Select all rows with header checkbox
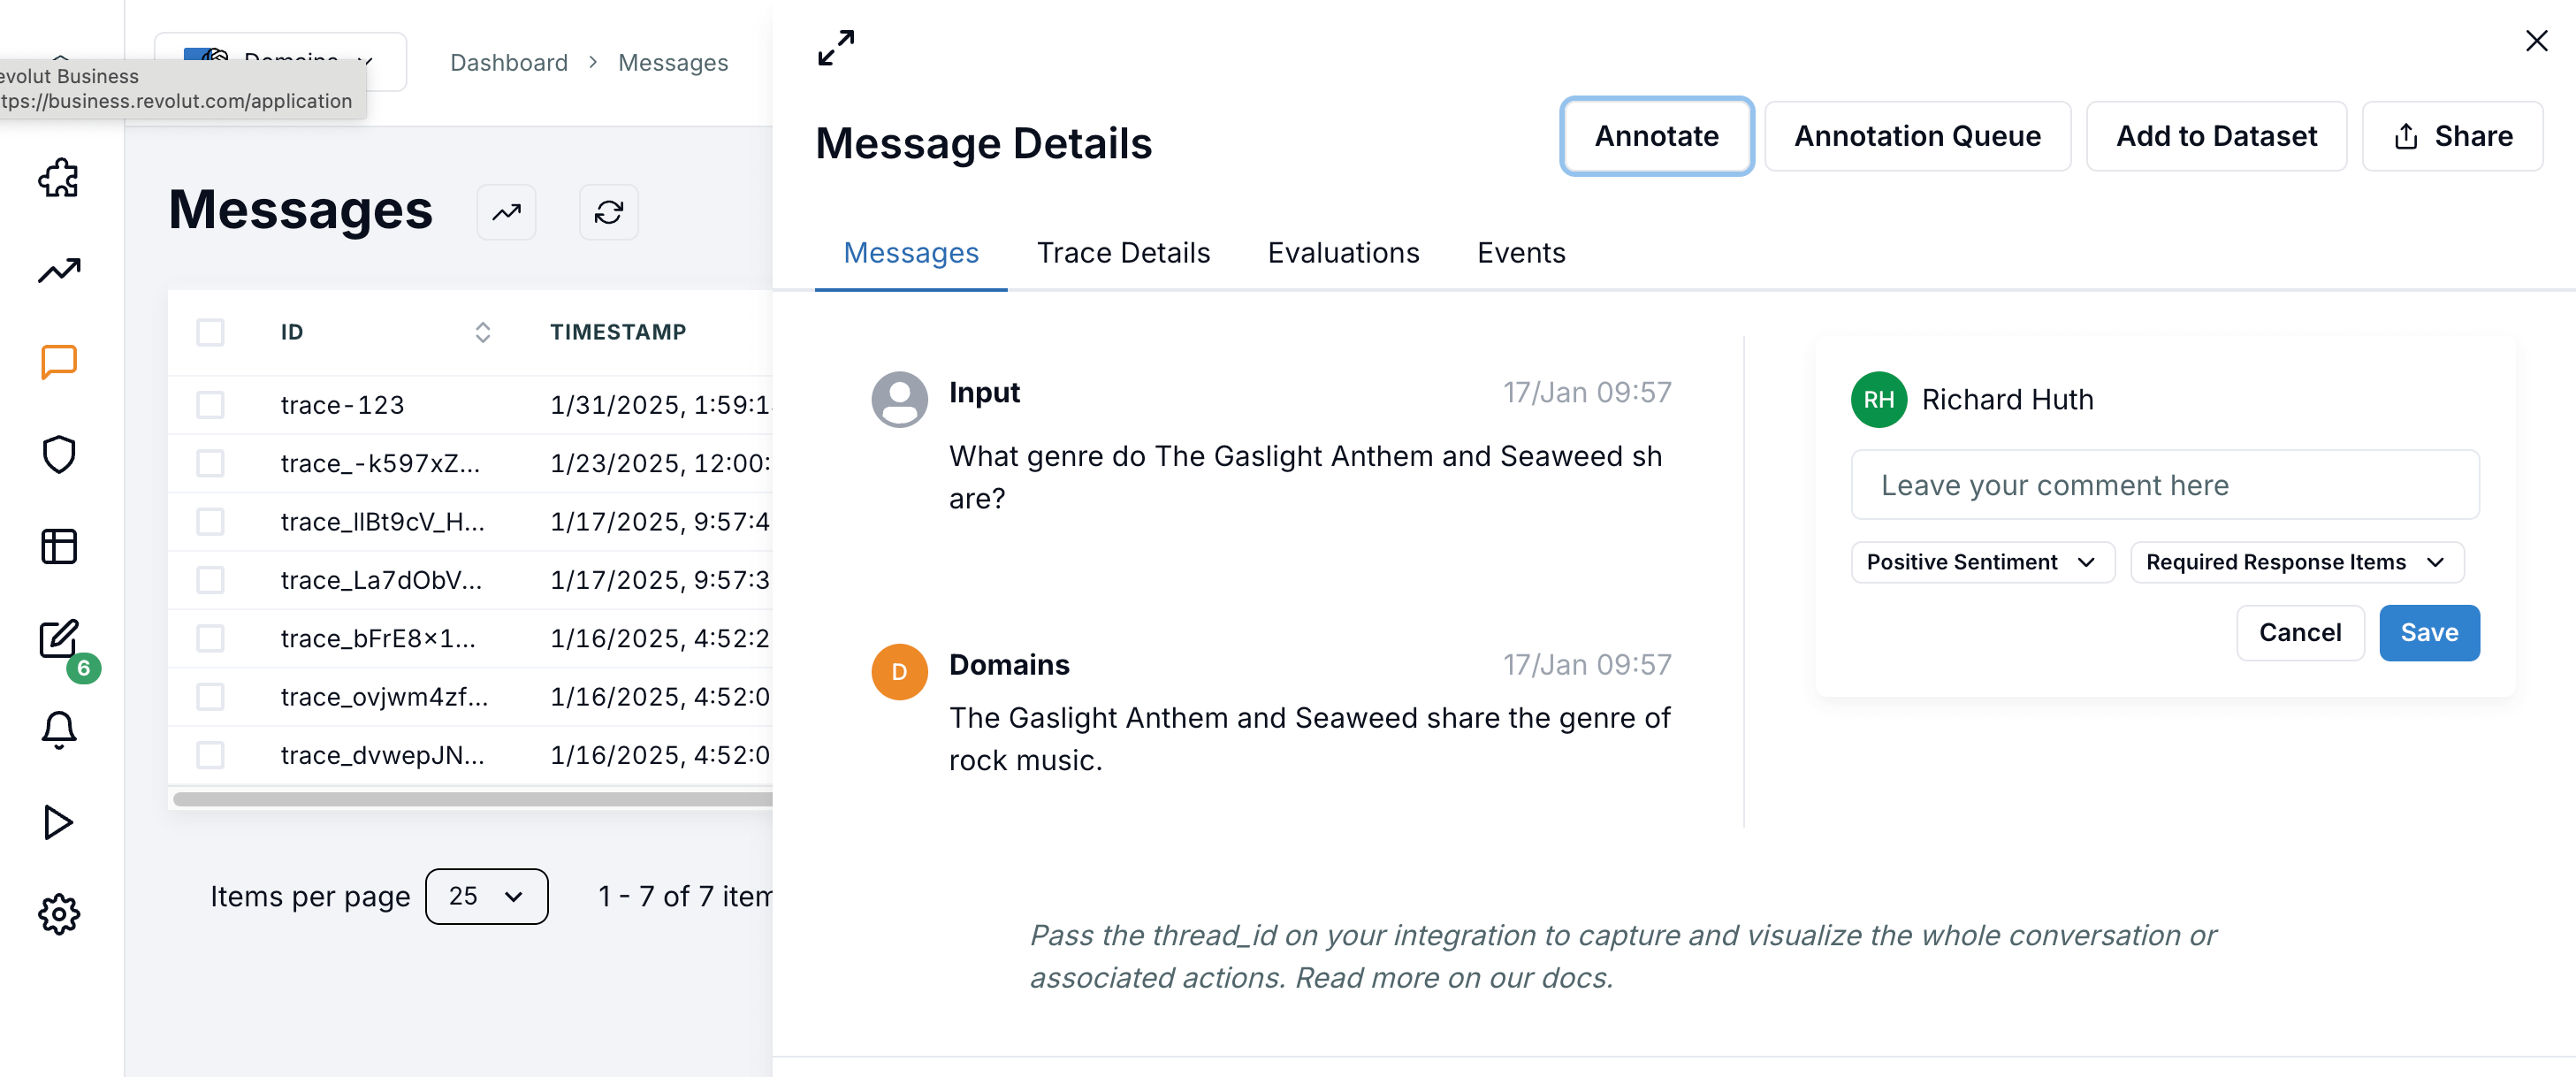 [210, 332]
